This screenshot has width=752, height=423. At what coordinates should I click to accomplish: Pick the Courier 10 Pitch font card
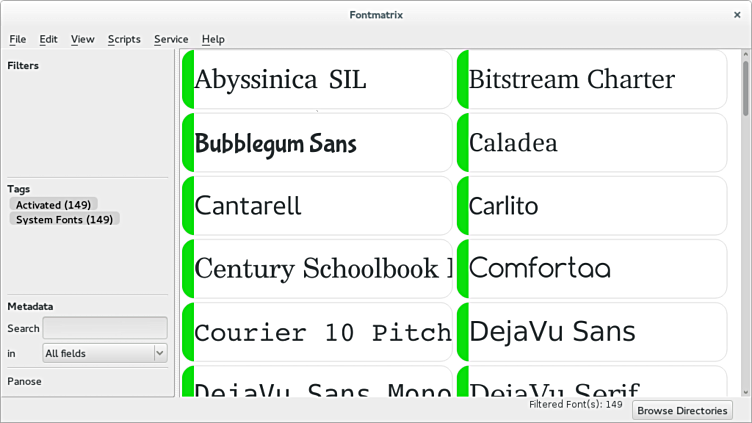320,332
